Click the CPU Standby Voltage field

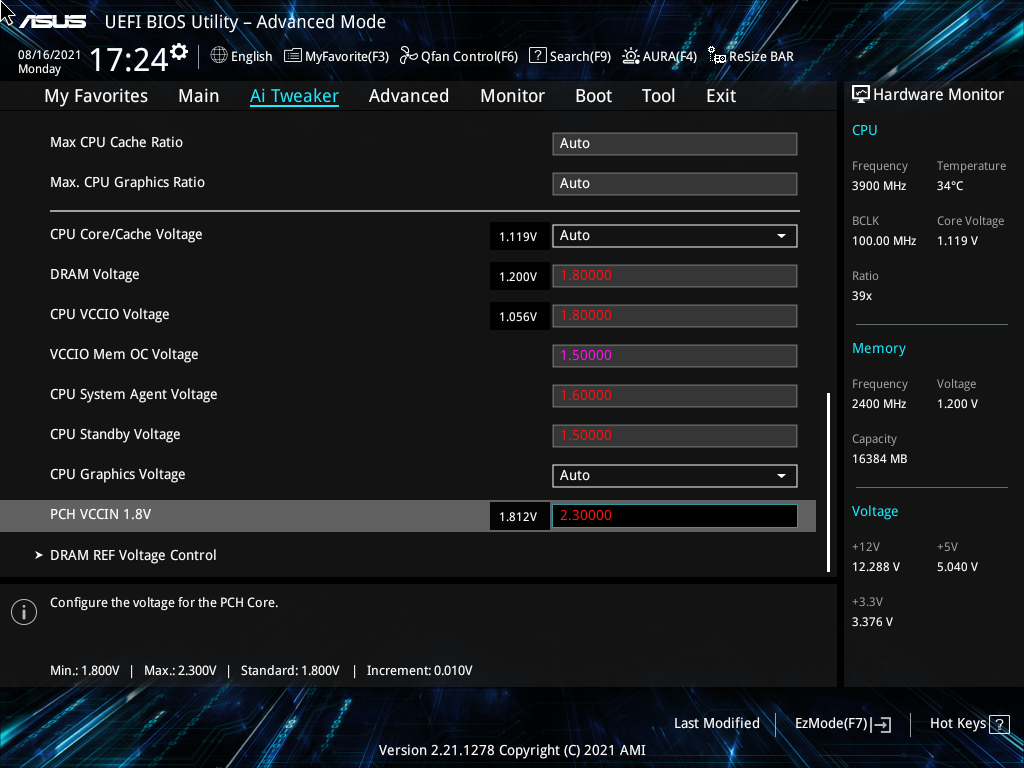(675, 436)
